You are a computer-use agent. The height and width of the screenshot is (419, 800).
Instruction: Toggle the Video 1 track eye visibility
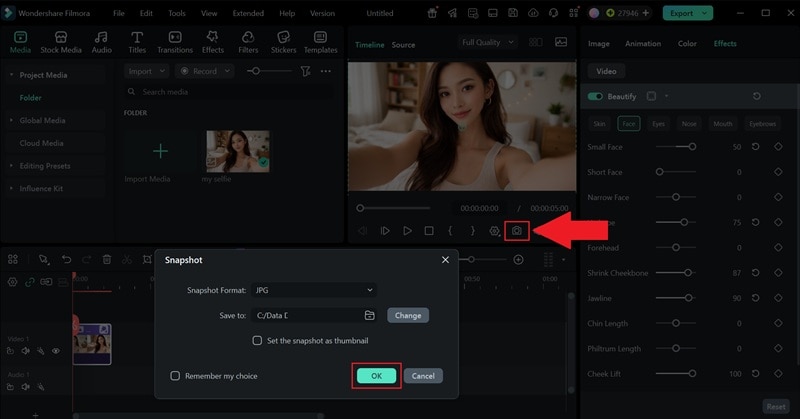pos(56,351)
